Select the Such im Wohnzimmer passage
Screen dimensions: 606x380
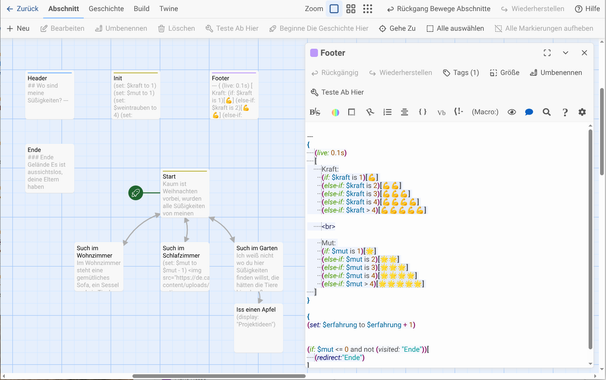(x=99, y=267)
